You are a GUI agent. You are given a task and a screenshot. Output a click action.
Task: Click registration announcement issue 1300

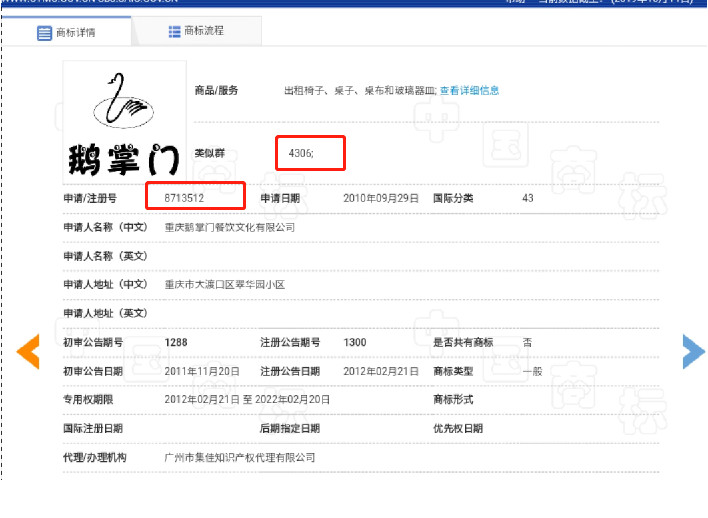click(354, 342)
